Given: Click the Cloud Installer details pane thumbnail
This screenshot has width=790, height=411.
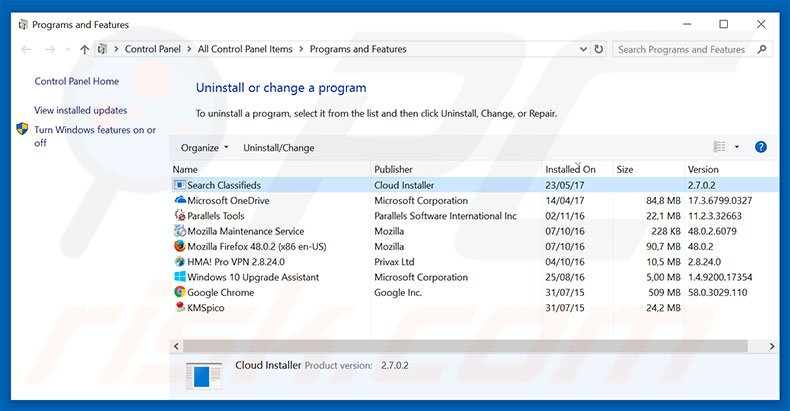Looking at the screenshot, I should 204,376.
